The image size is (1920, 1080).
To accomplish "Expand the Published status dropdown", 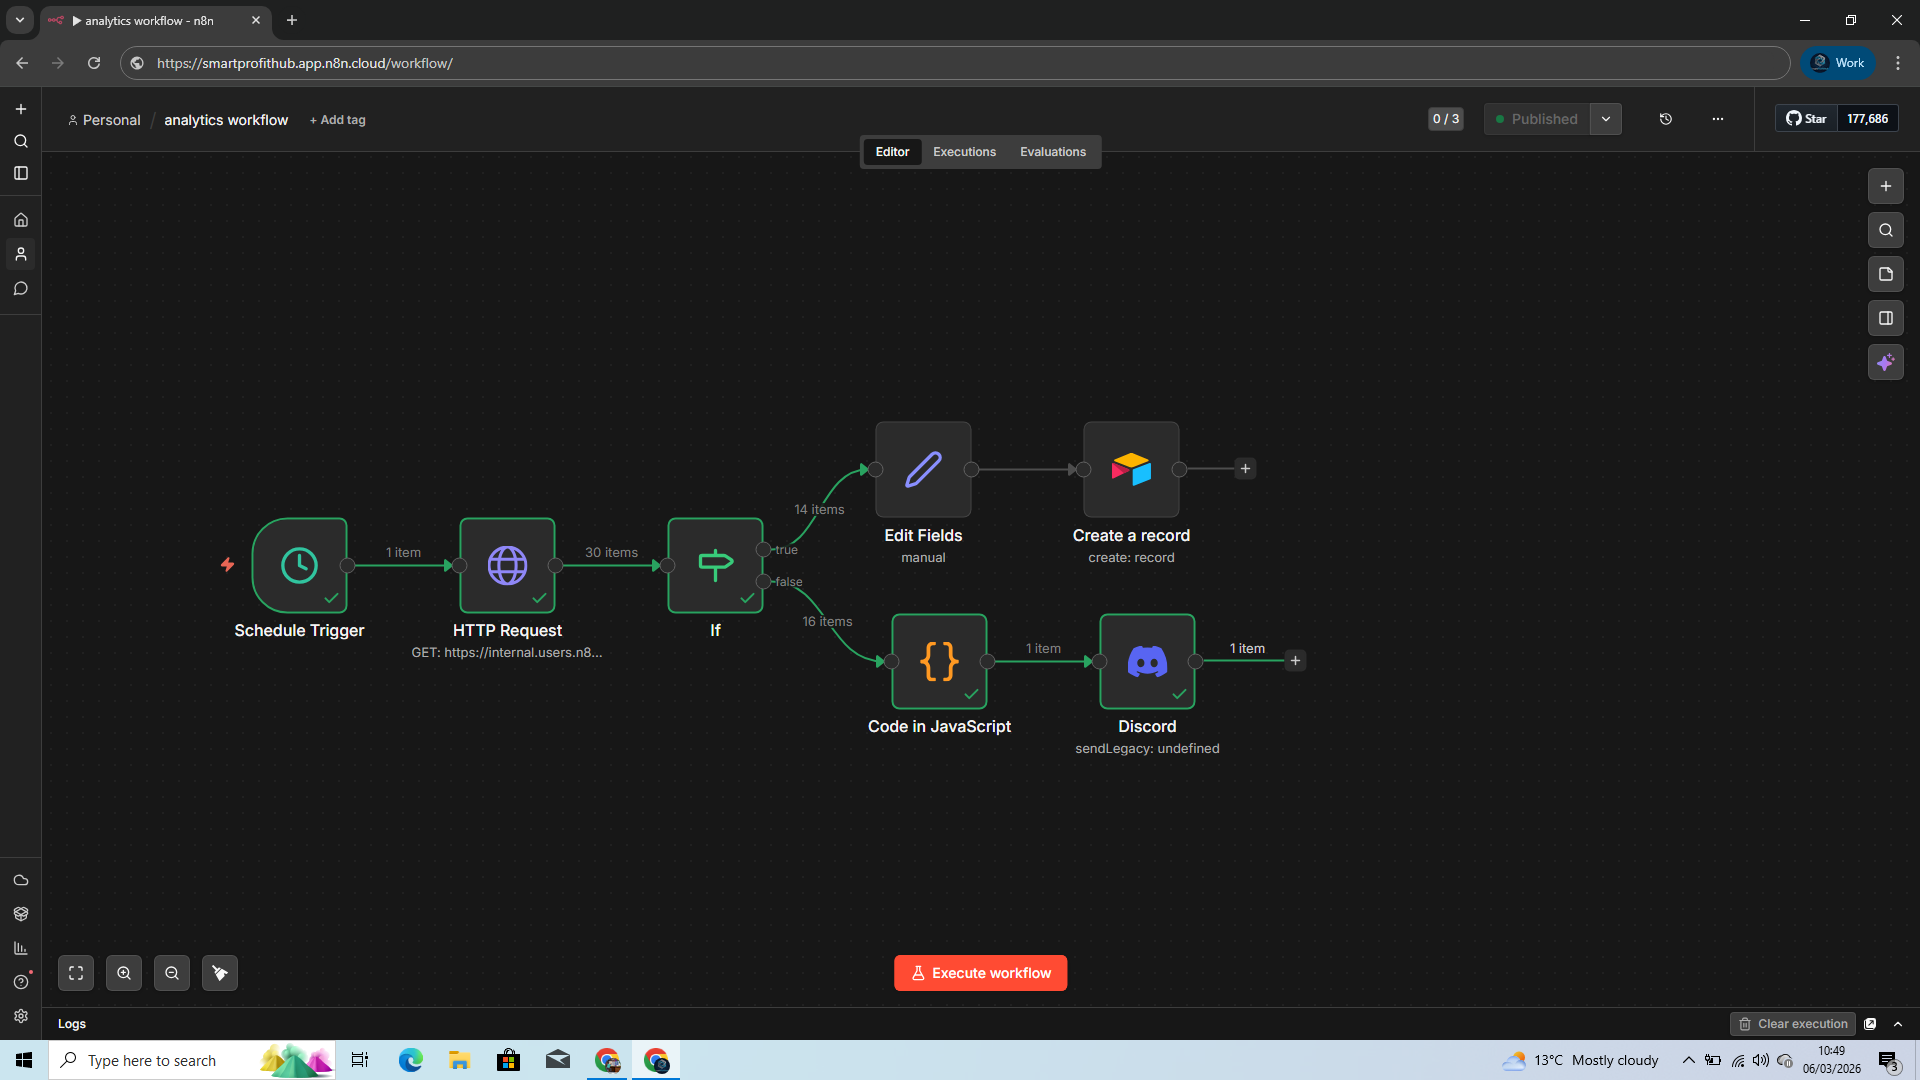I will [1606, 118].
